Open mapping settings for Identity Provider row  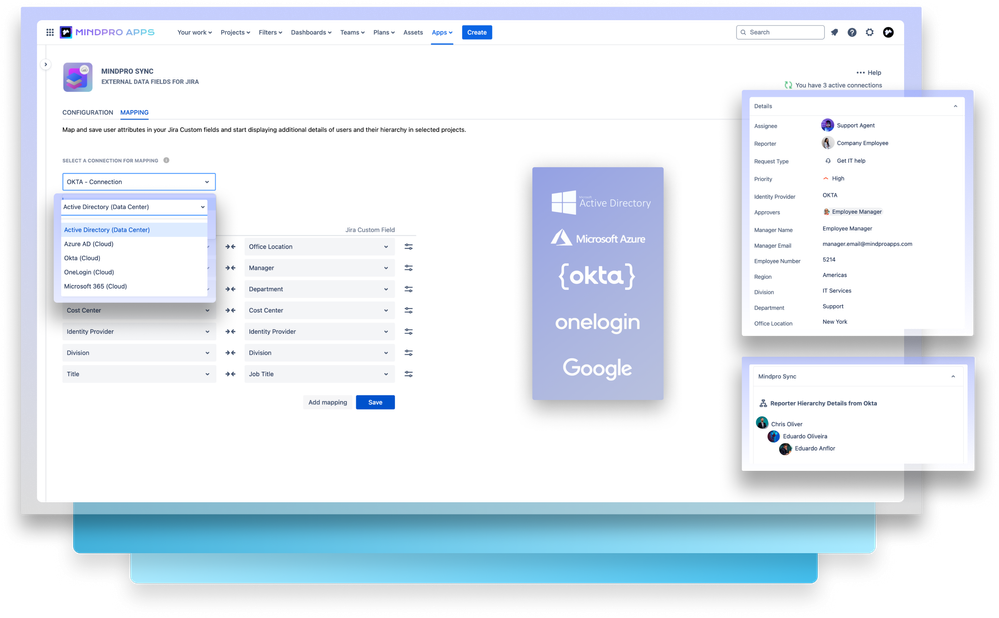(x=408, y=332)
